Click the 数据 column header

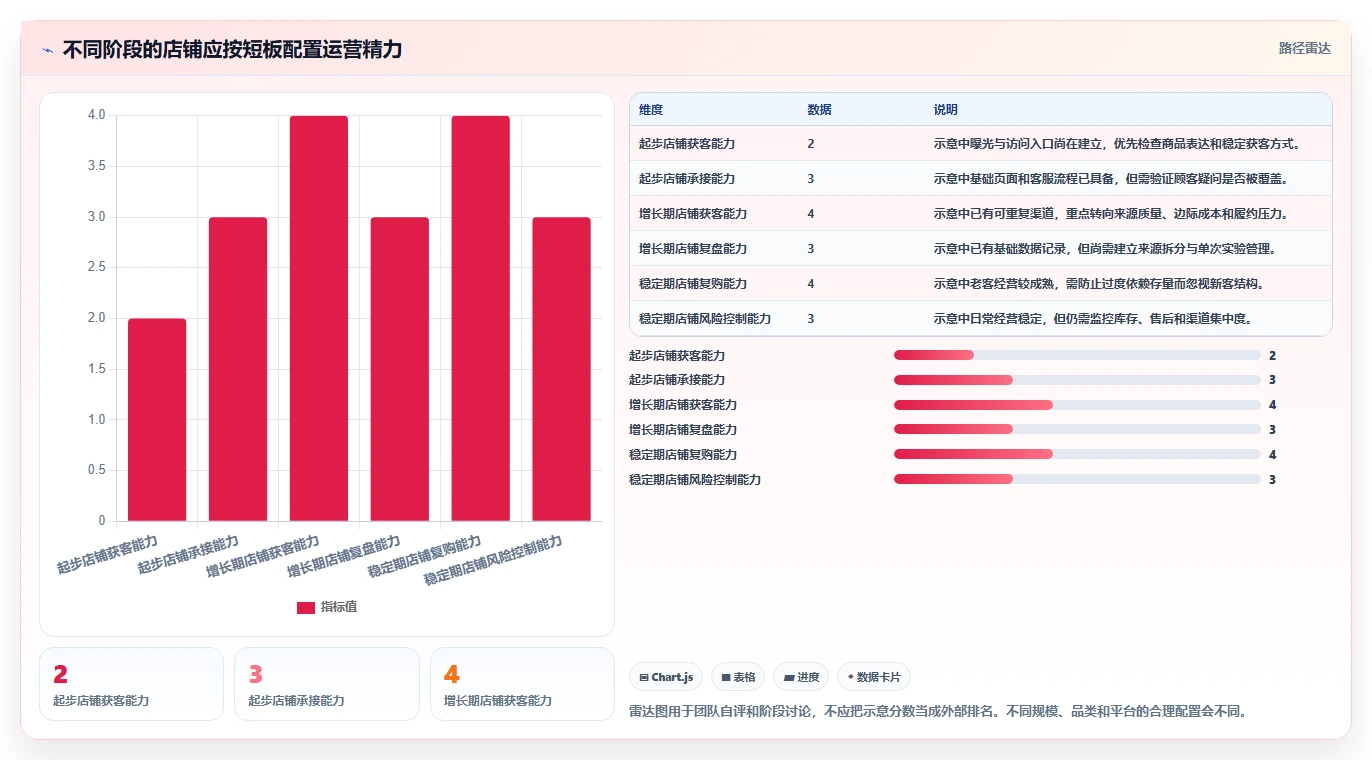click(819, 110)
